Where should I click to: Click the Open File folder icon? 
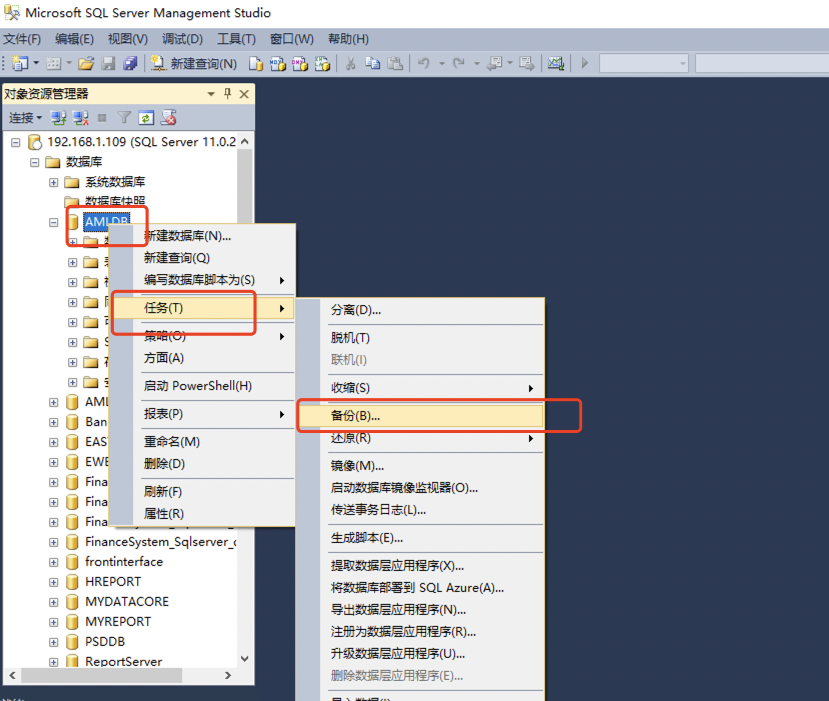point(86,63)
